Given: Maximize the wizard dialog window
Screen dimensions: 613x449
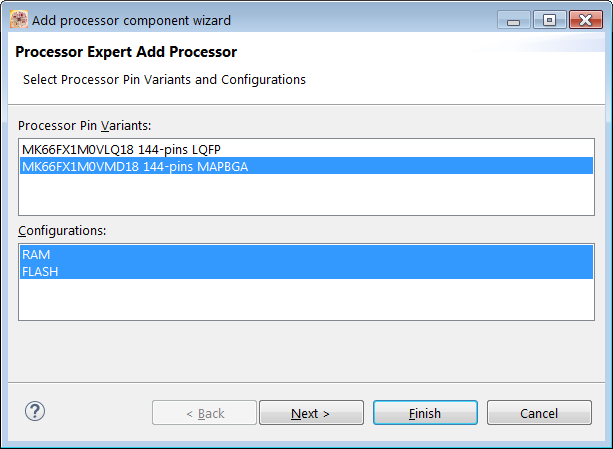Looking at the screenshot, I should pyautogui.click(x=549, y=18).
